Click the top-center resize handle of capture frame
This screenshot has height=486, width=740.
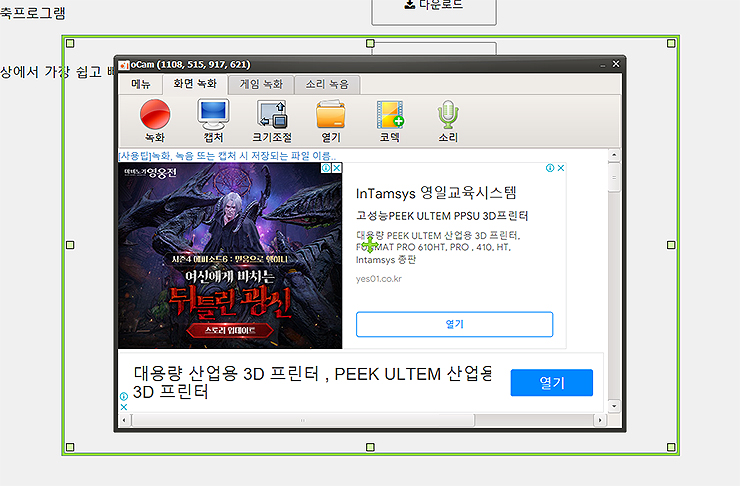(x=370, y=43)
